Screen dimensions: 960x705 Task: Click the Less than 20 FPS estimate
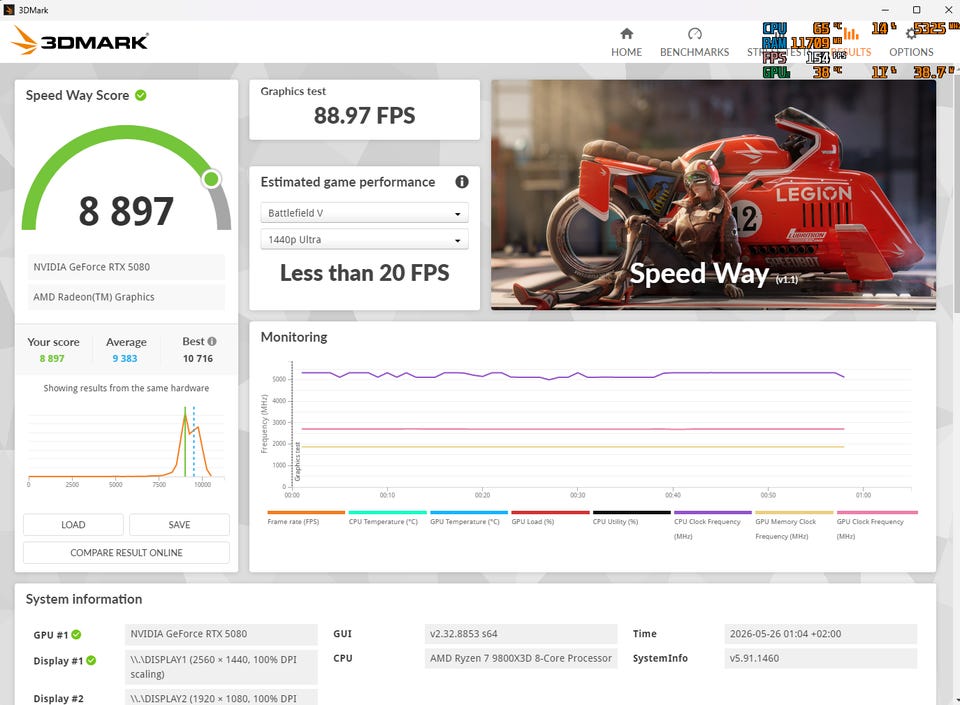pos(364,273)
